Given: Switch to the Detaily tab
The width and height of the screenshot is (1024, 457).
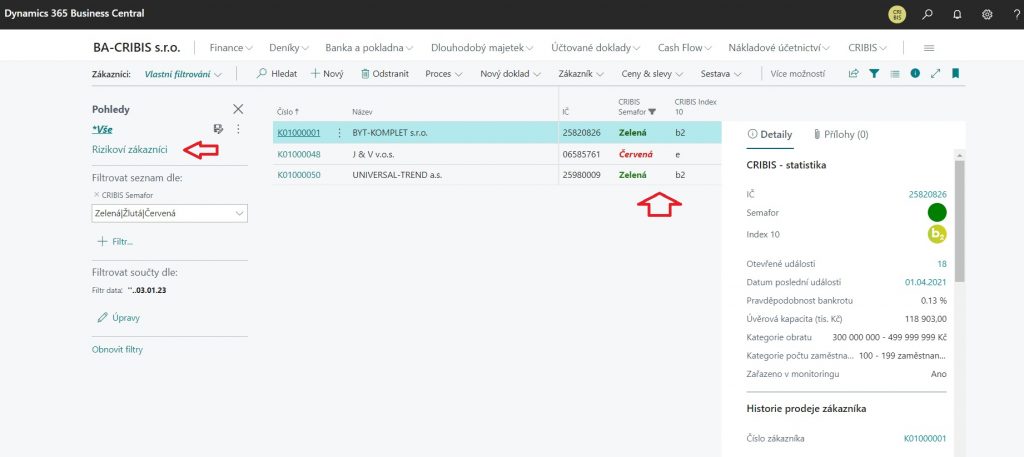Looking at the screenshot, I should coord(769,134).
